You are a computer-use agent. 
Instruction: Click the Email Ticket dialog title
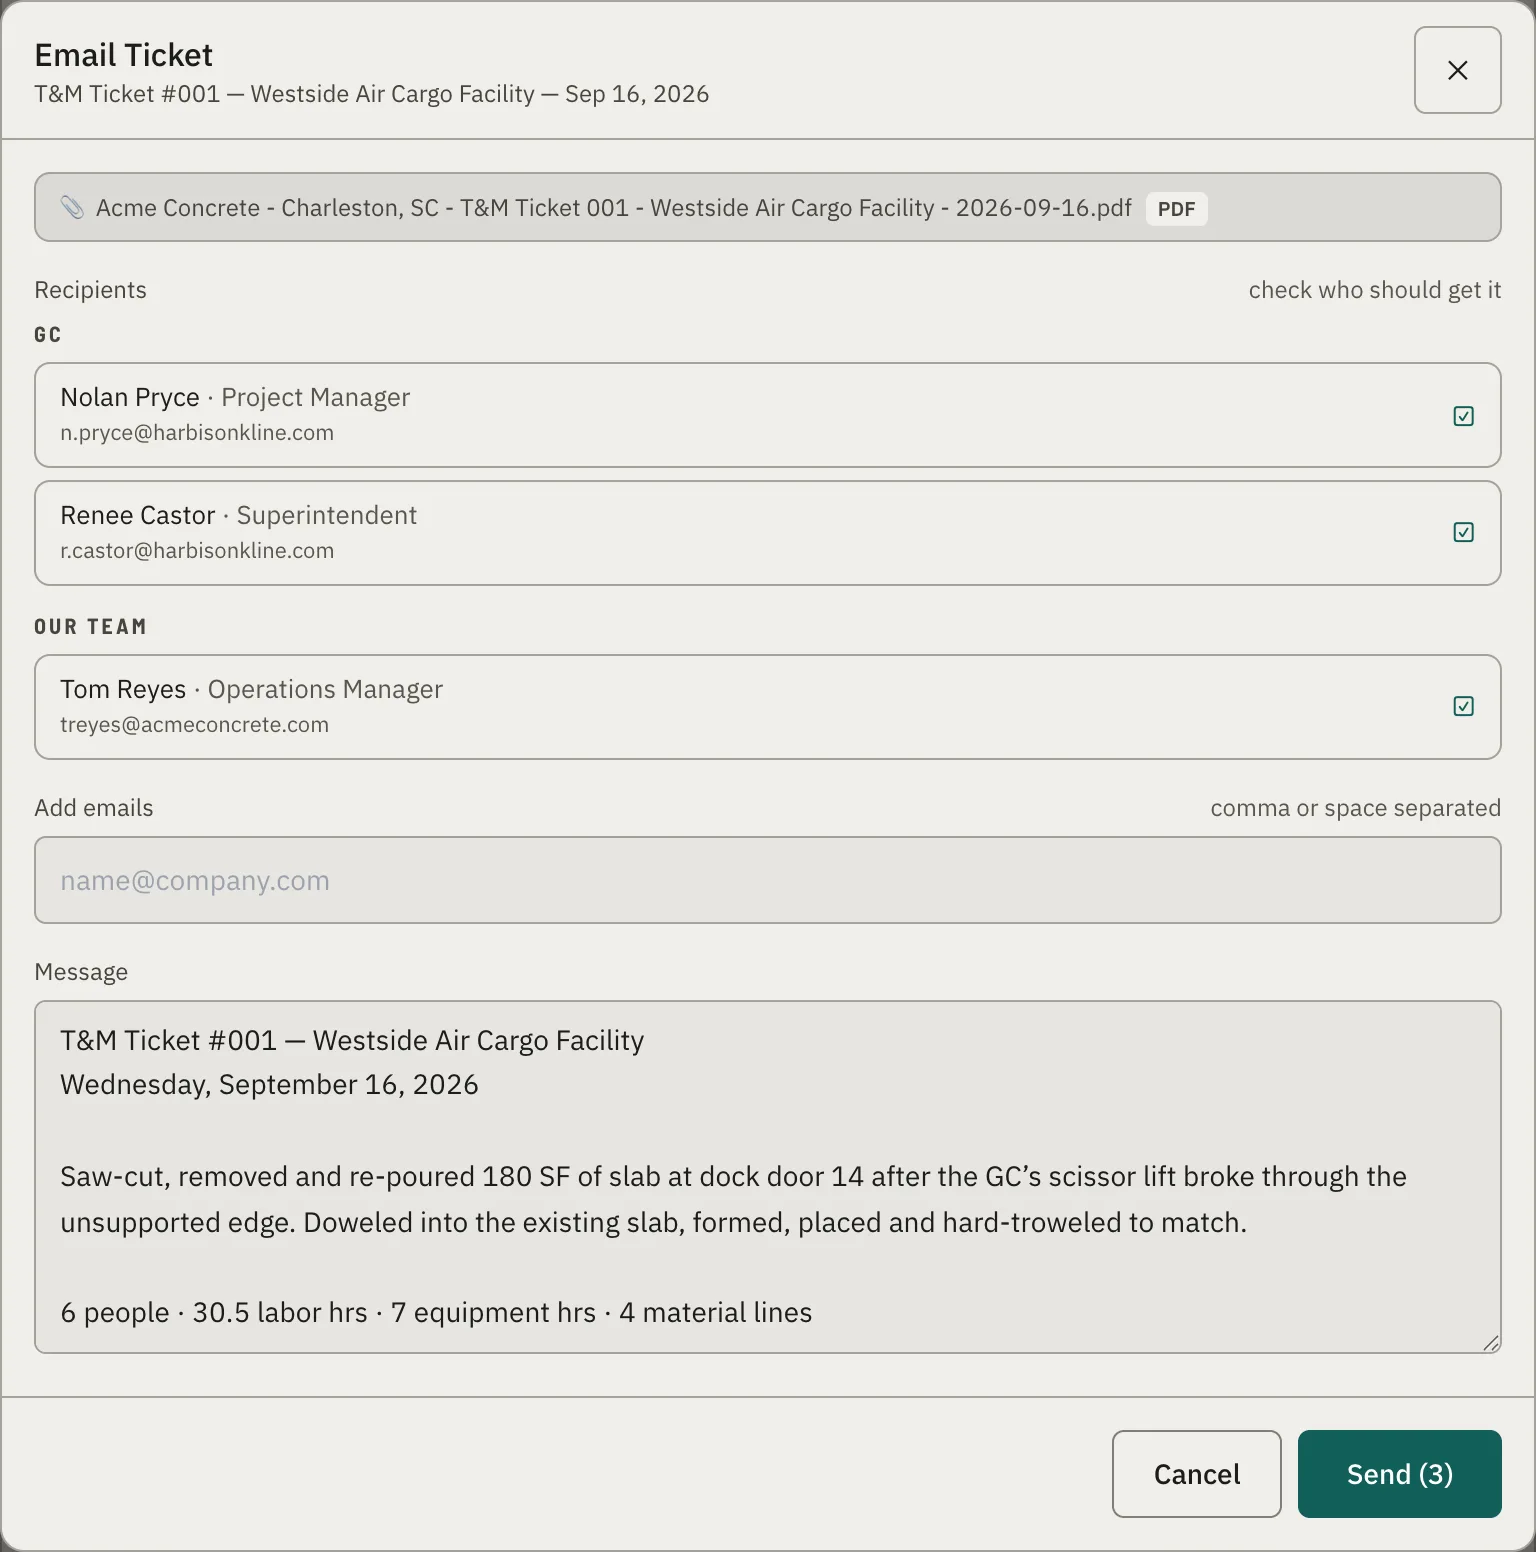point(124,55)
